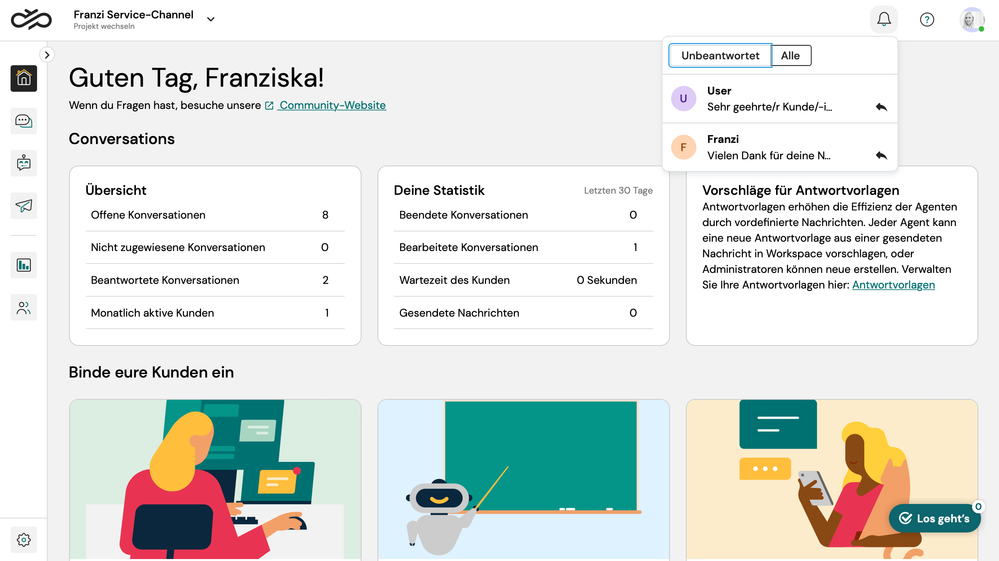
Task: Open the Home icon in sidebar
Action: [x=24, y=78]
